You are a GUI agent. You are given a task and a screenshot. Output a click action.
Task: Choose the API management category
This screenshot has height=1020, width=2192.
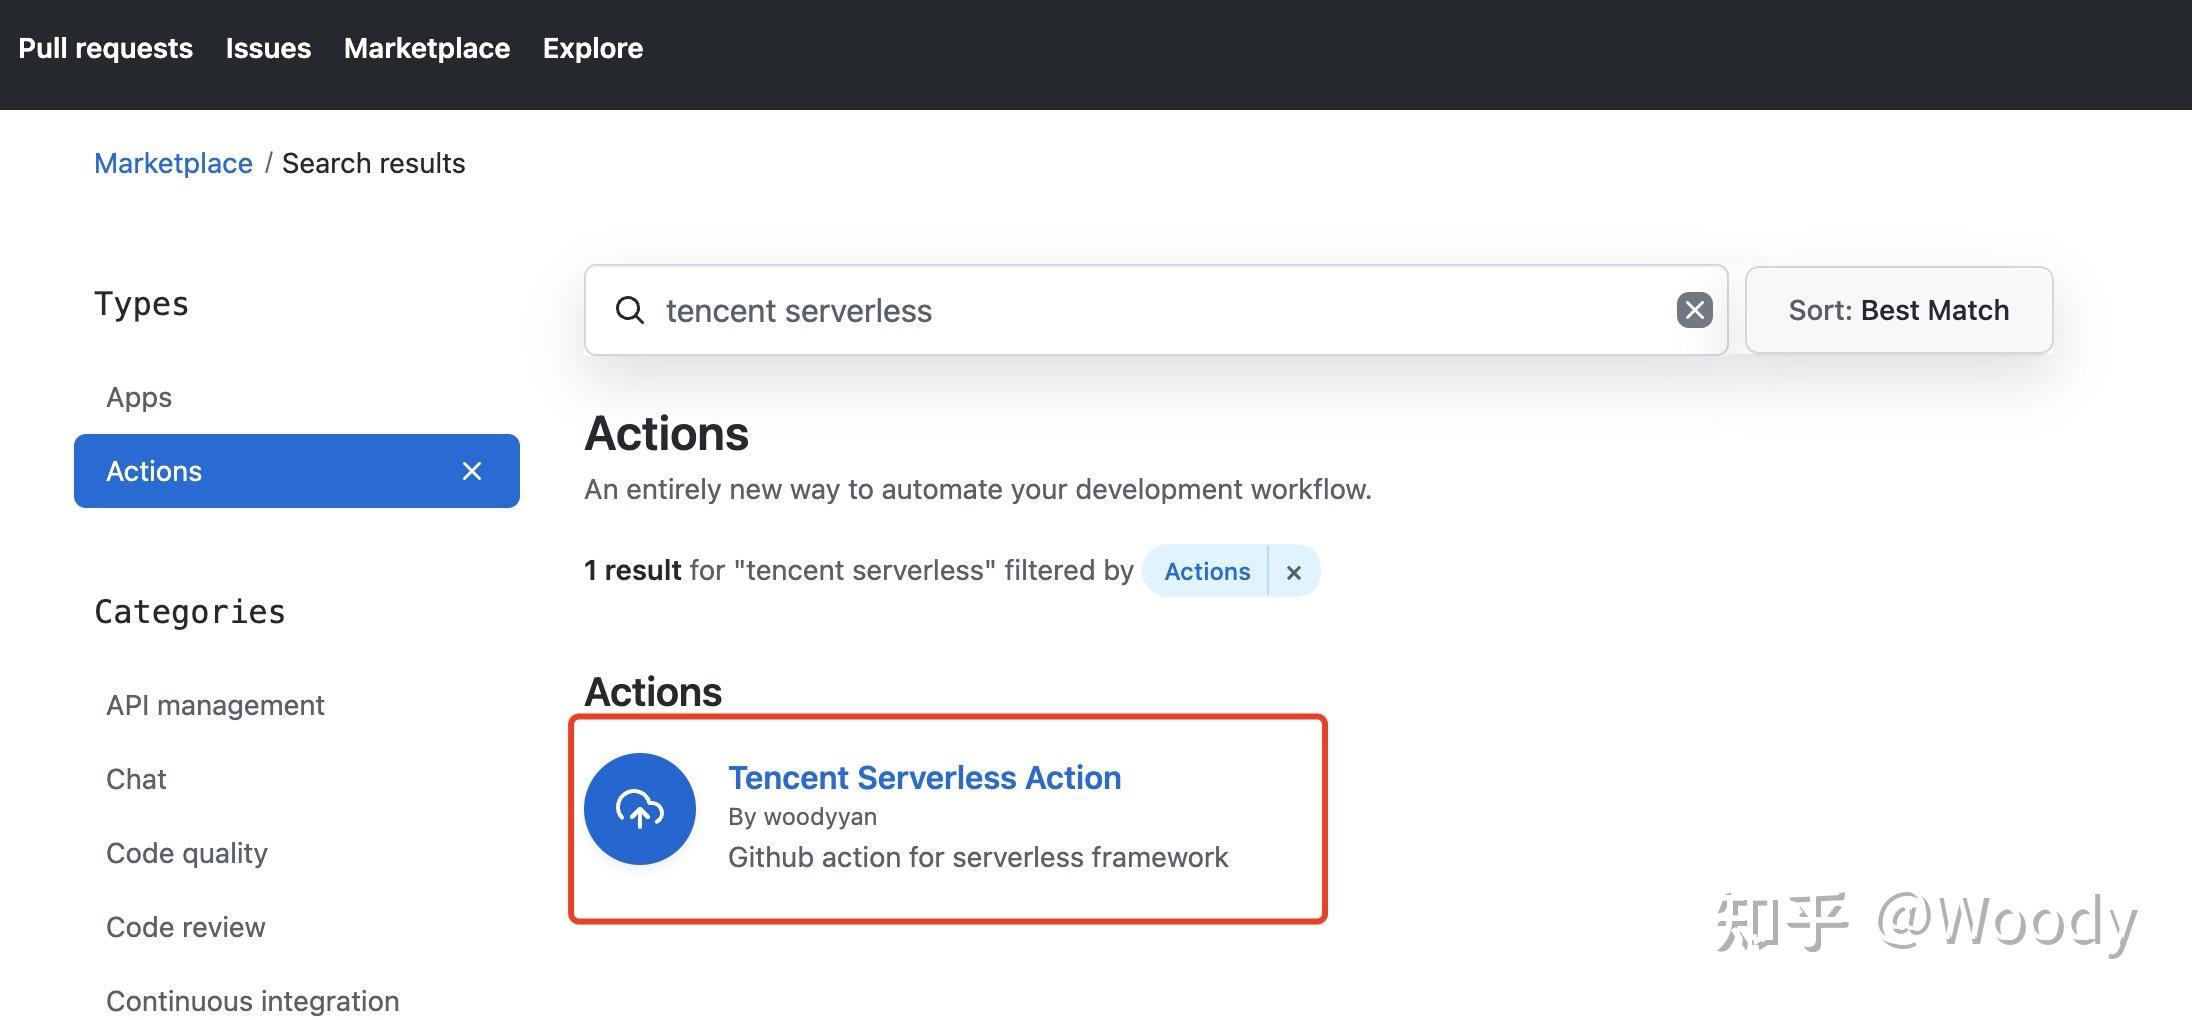(x=214, y=704)
